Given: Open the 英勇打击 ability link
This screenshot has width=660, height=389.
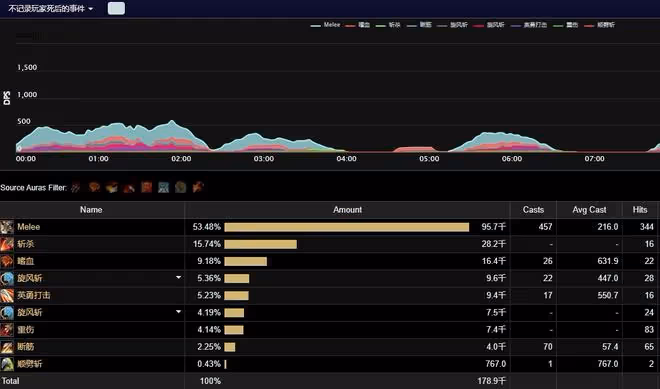Looking at the screenshot, I should coord(34,296).
